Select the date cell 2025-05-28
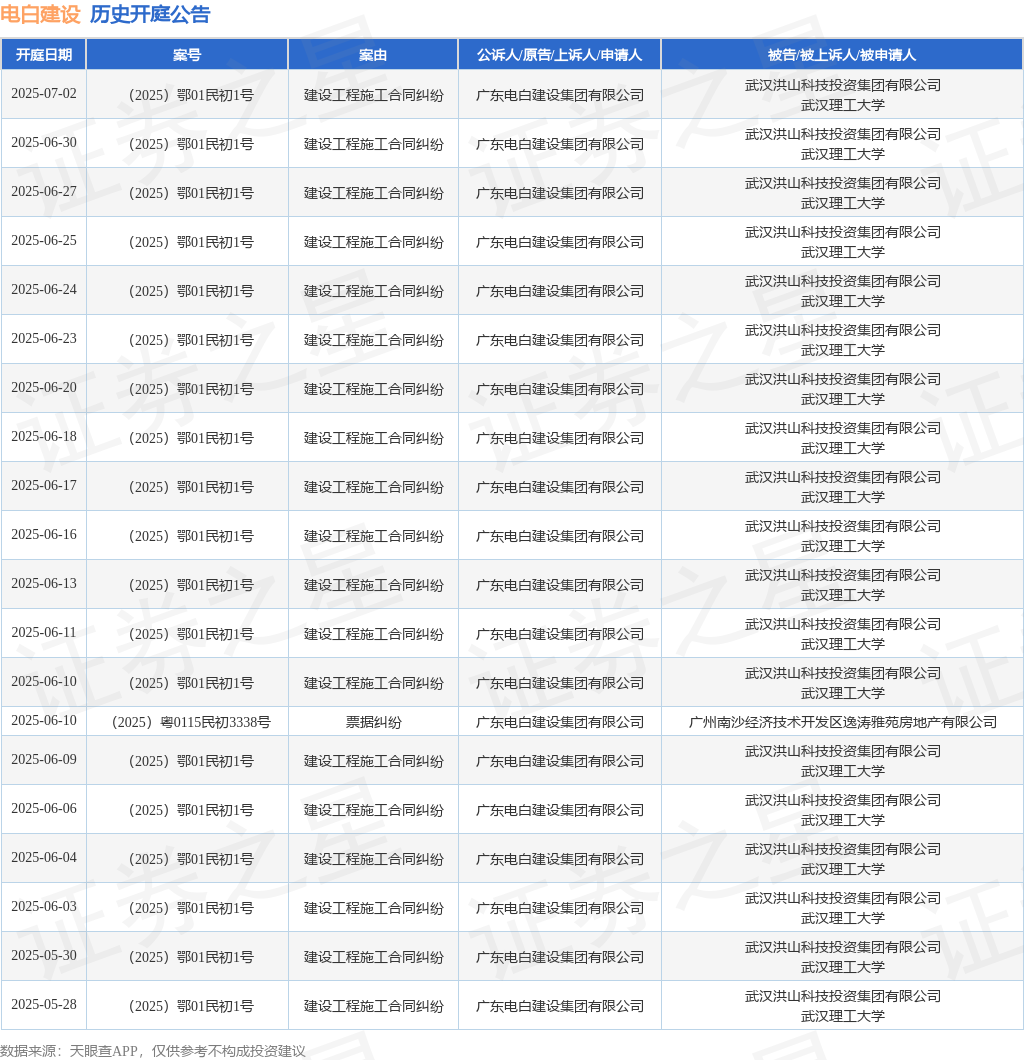Viewport: 1024px width, 1060px height. (x=44, y=1005)
